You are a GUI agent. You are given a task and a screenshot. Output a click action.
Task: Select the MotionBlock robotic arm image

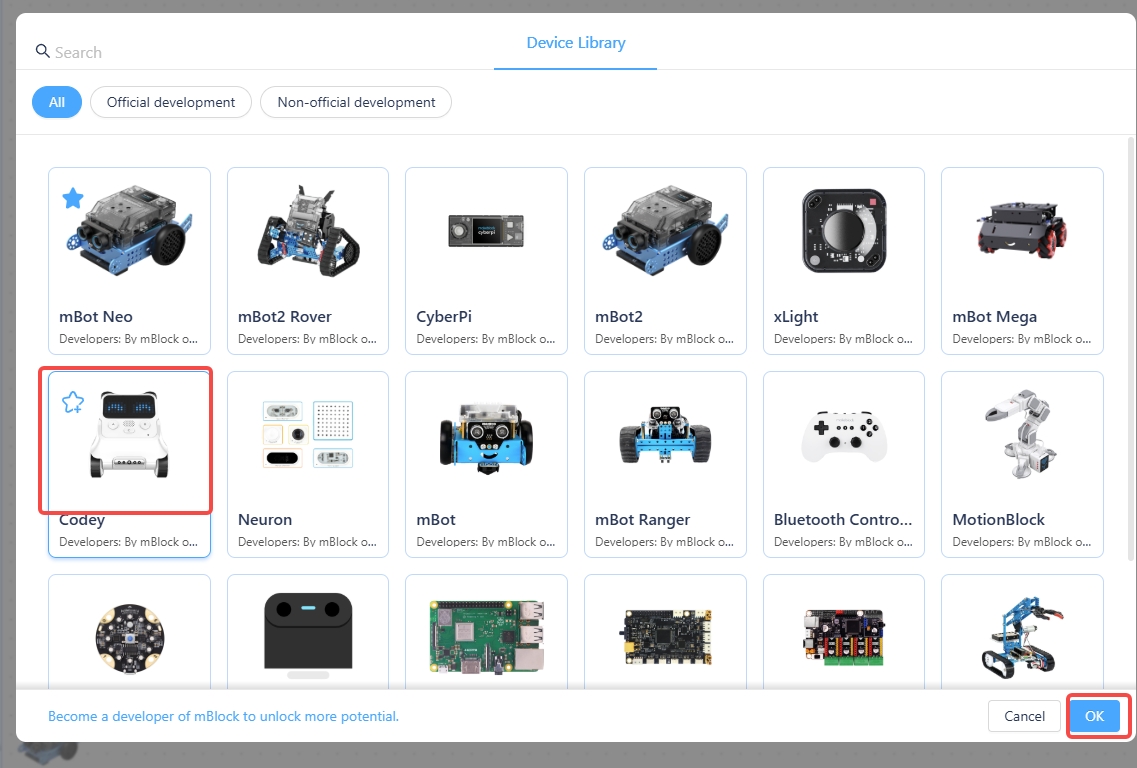[1021, 434]
